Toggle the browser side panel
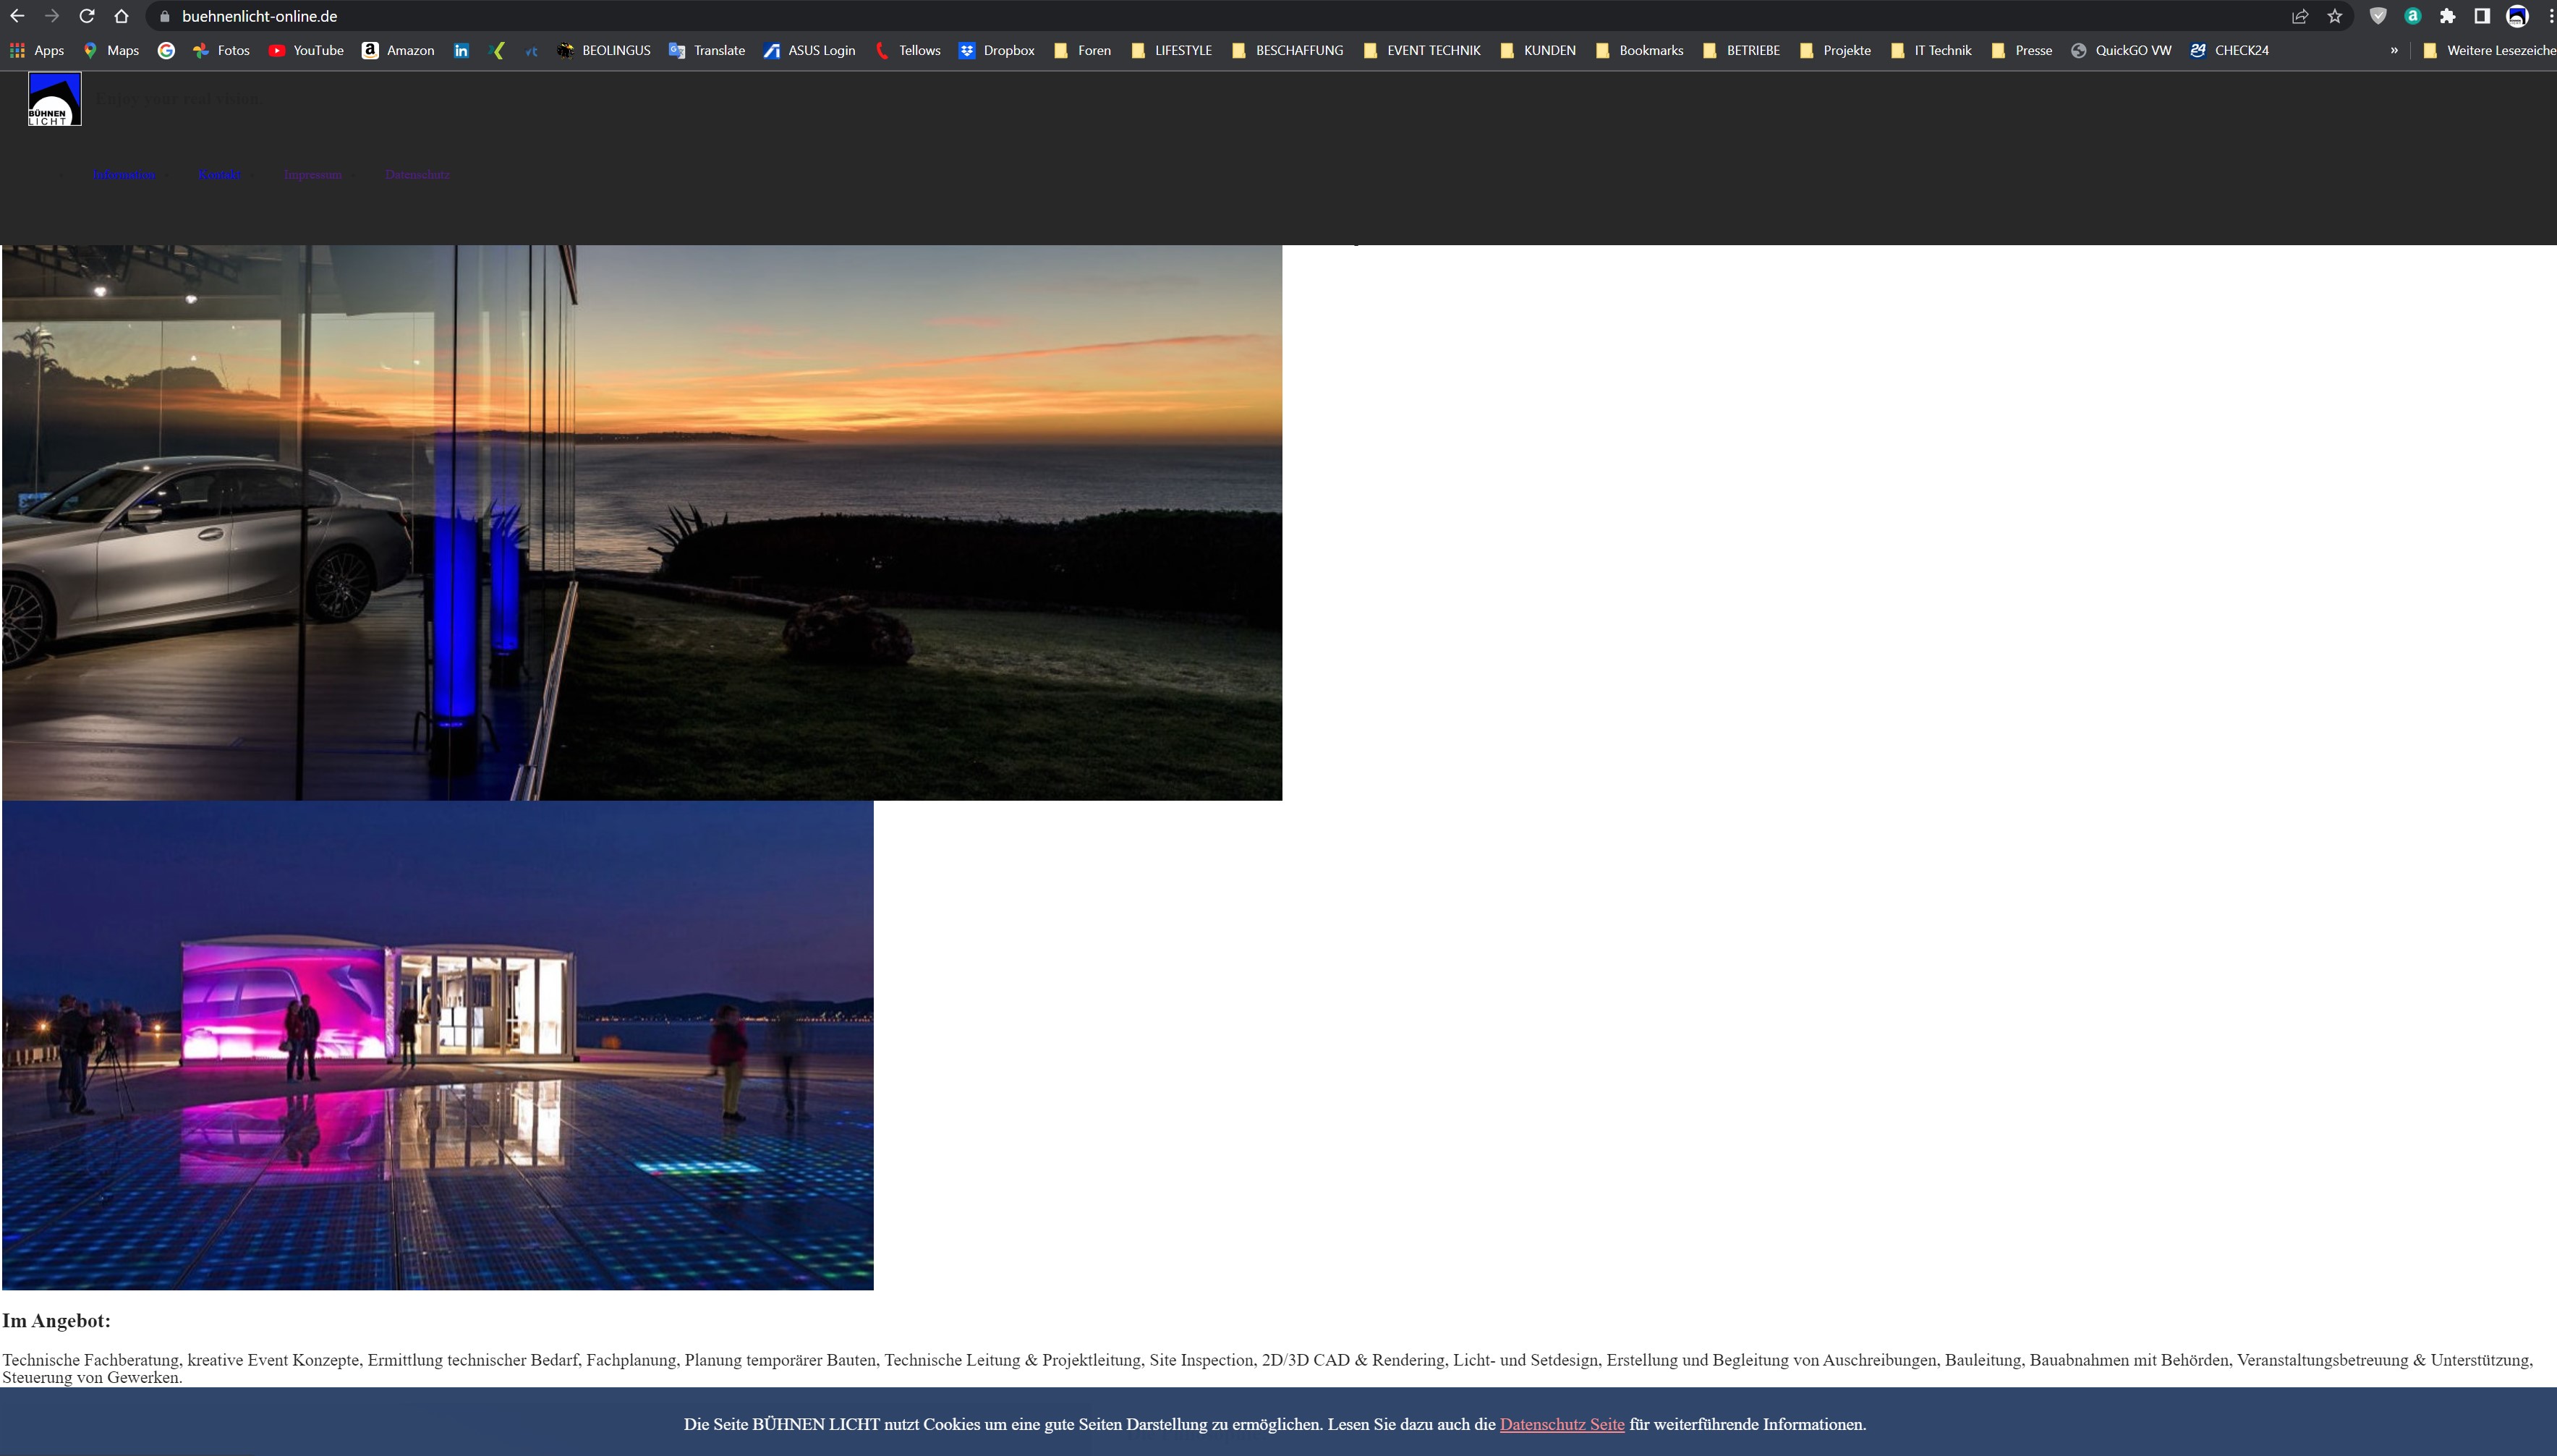Image resolution: width=2557 pixels, height=1456 pixels. pyautogui.click(x=2481, y=16)
